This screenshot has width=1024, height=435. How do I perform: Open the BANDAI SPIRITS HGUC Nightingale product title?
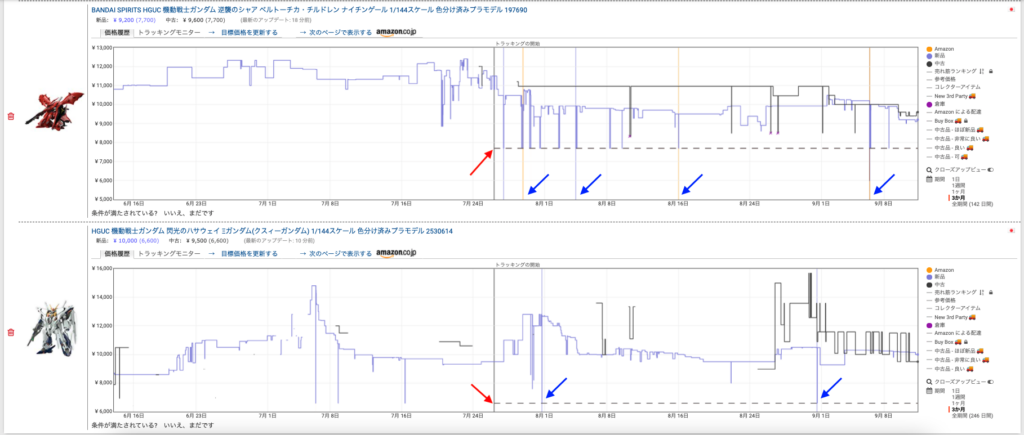pos(309,11)
